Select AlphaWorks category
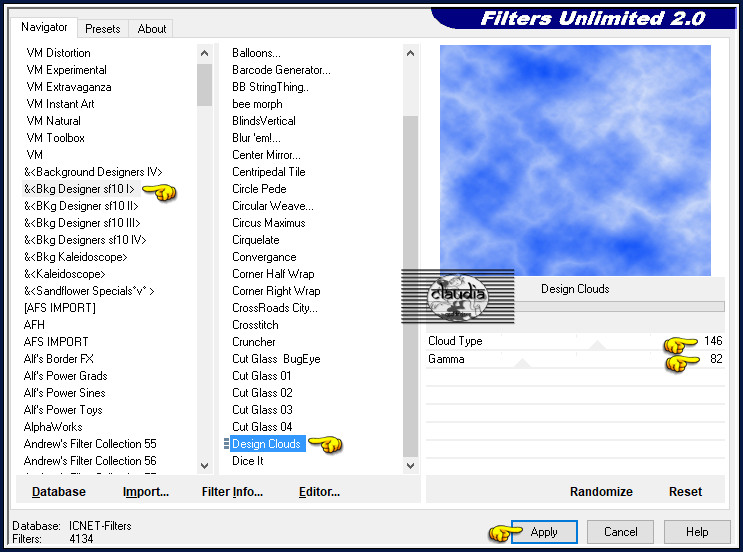This screenshot has width=743, height=552. [53, 427]
